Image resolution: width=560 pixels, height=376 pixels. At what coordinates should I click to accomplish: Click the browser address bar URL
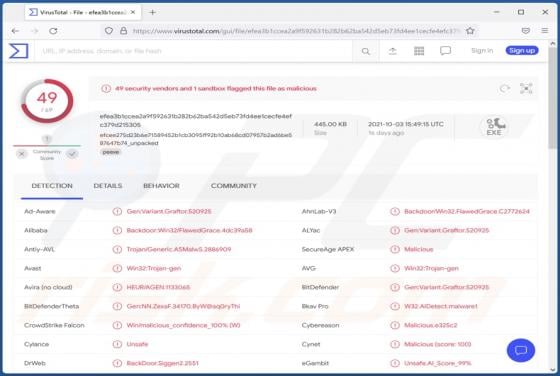(x=296, y=31)
